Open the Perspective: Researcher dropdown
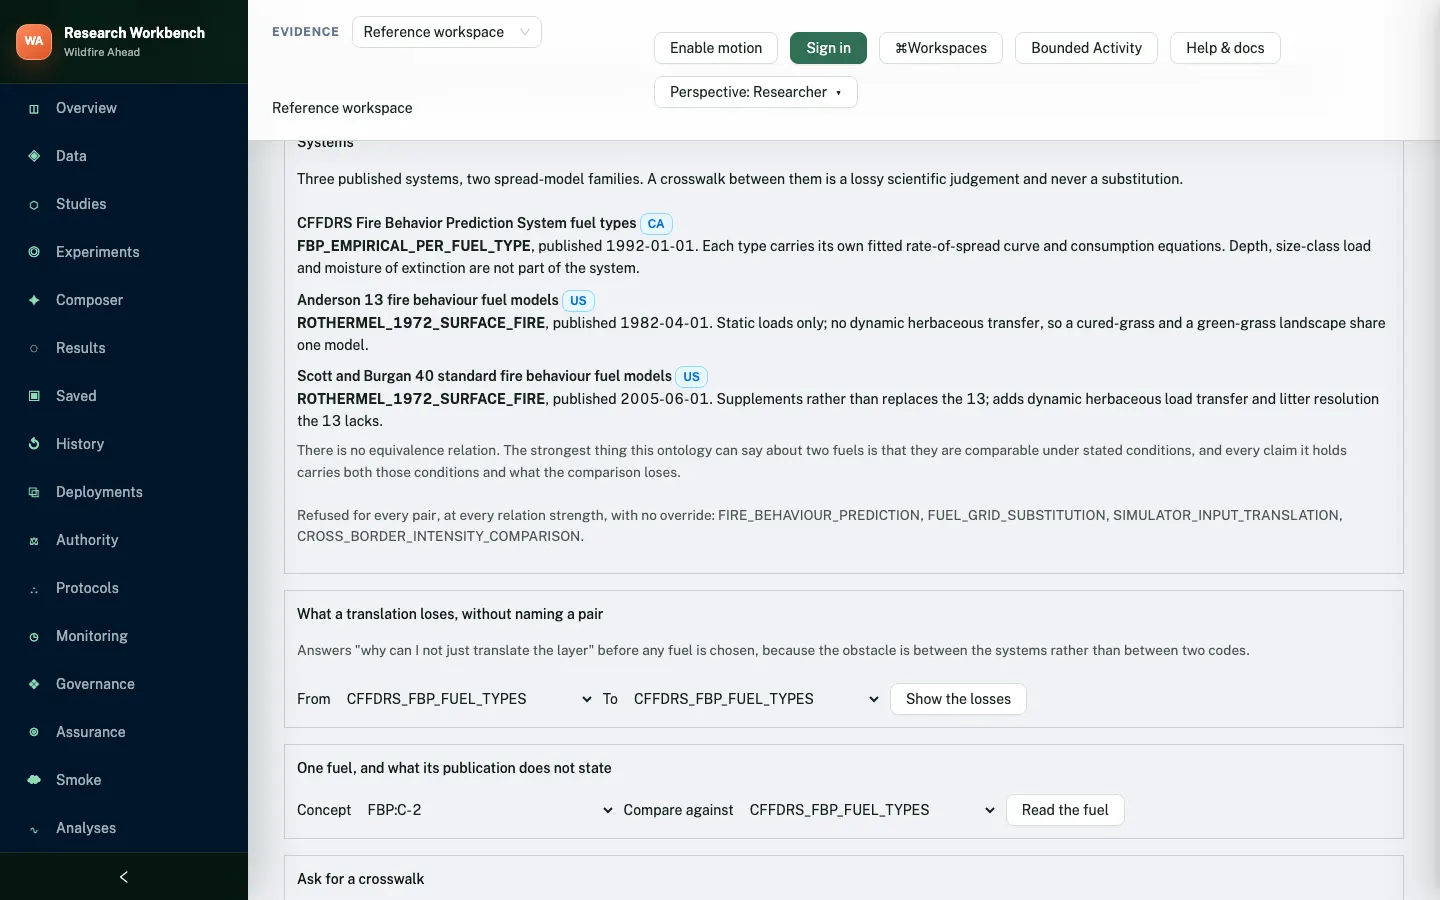The image size is (1440, 900). tap(756, 92)
